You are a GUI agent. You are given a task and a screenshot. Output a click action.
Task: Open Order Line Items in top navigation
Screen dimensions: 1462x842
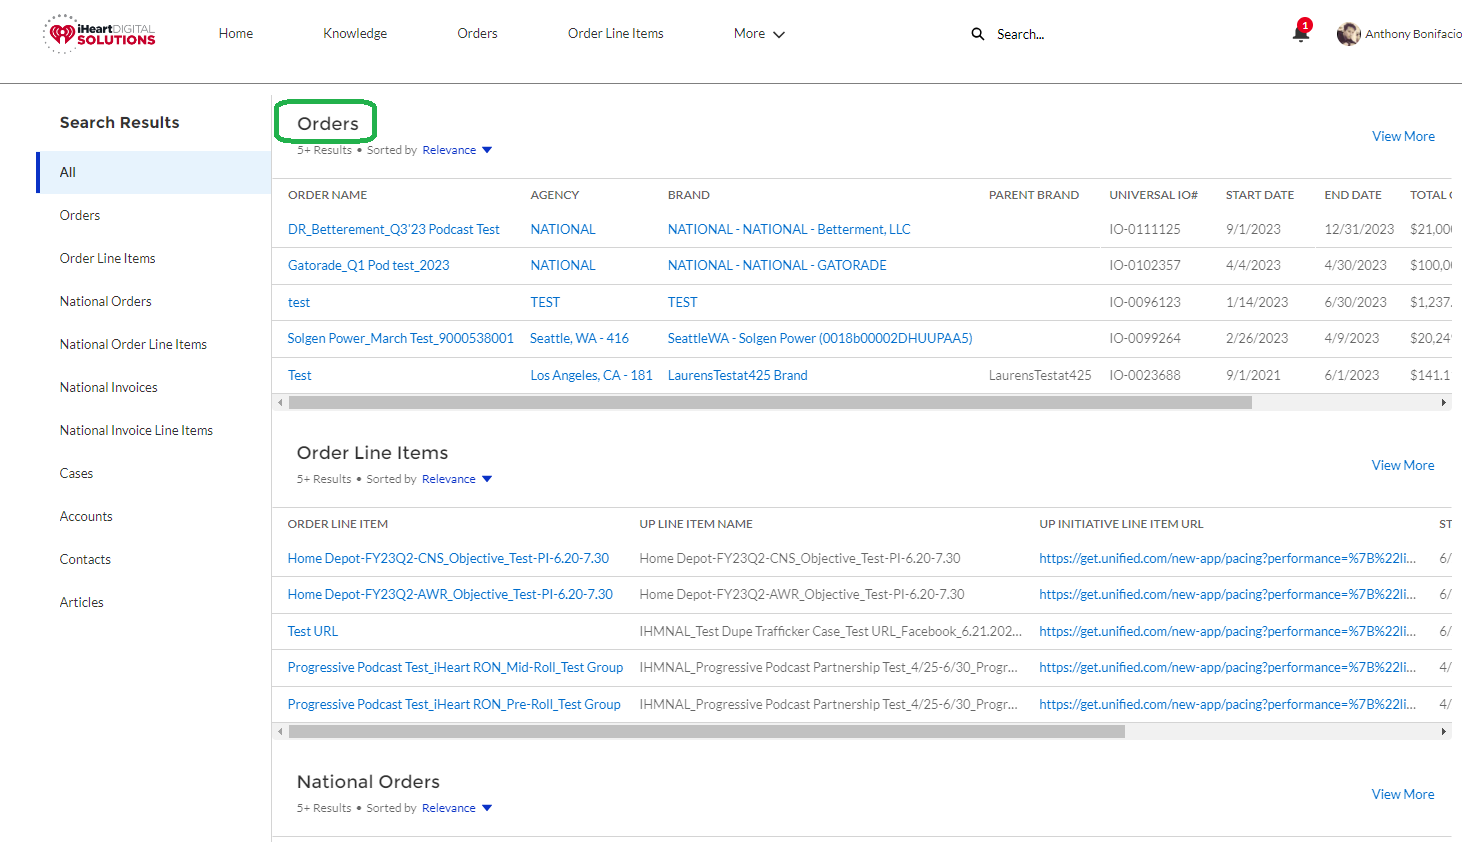tap(615, 34)
